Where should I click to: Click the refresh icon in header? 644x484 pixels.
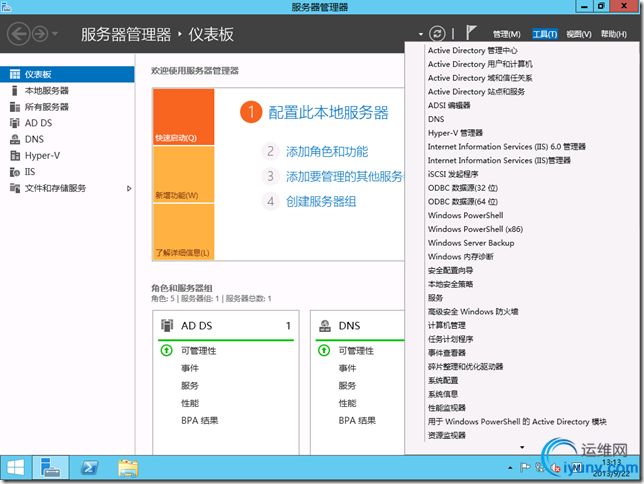(x=437, y=33)
